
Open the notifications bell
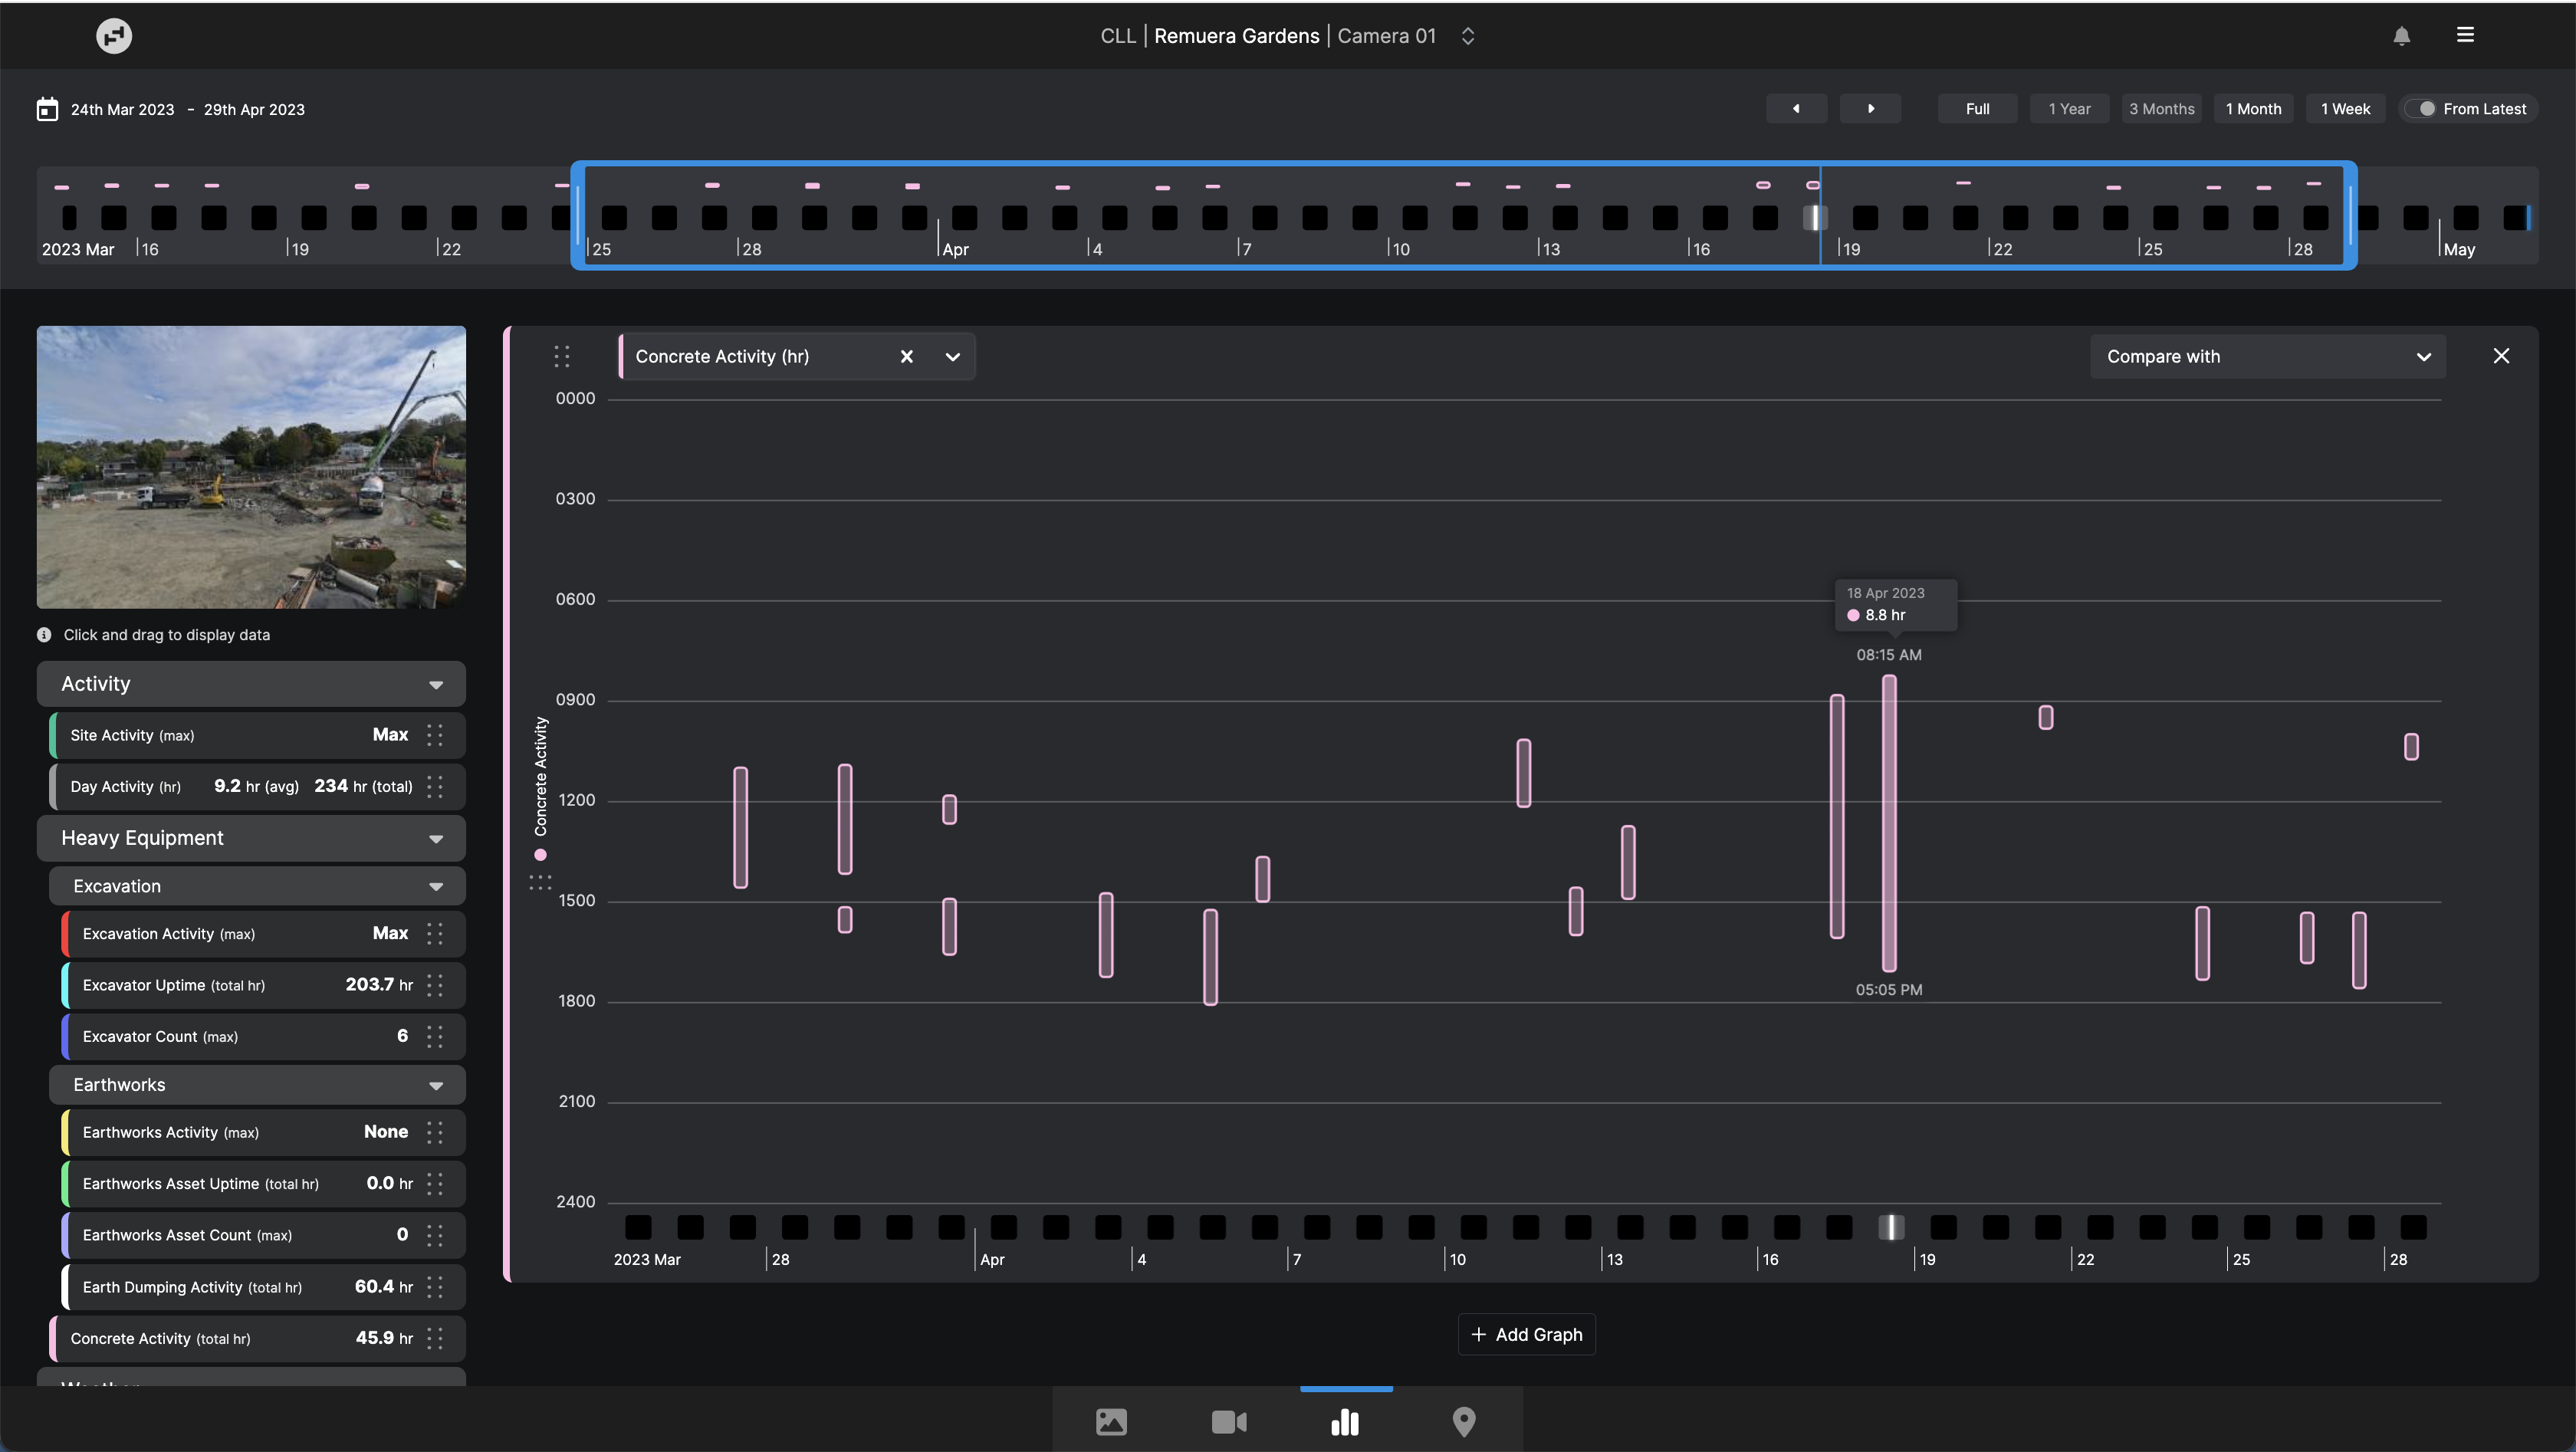point(2401,36)
